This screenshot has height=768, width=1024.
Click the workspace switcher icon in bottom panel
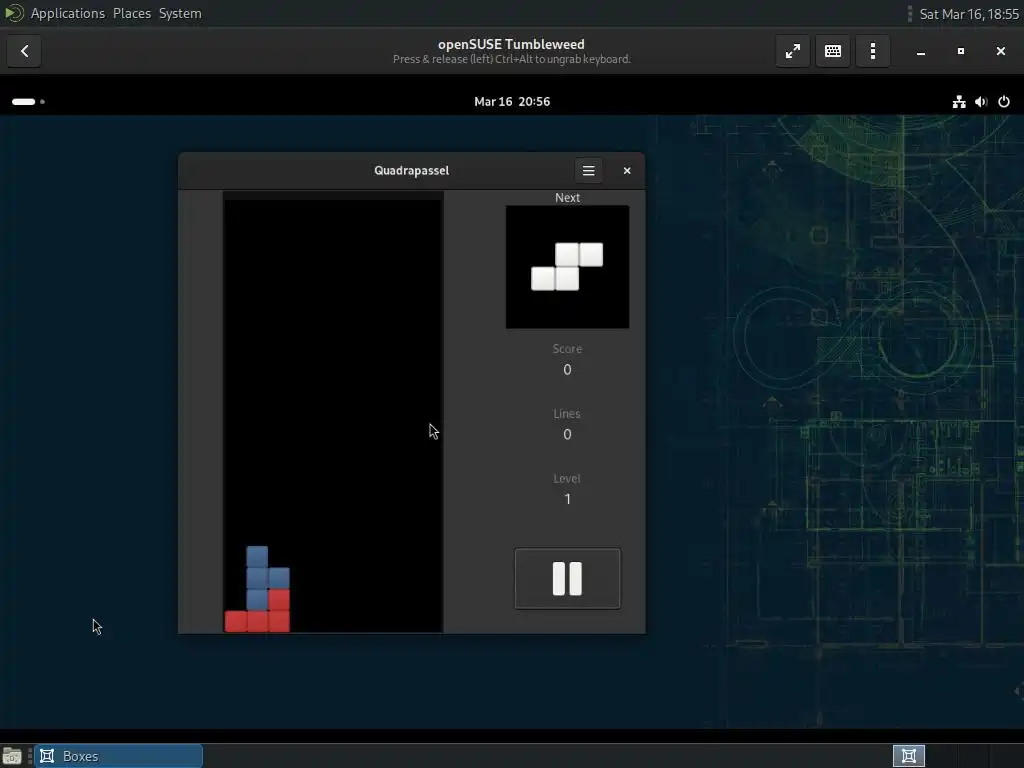tap(908, 756)
